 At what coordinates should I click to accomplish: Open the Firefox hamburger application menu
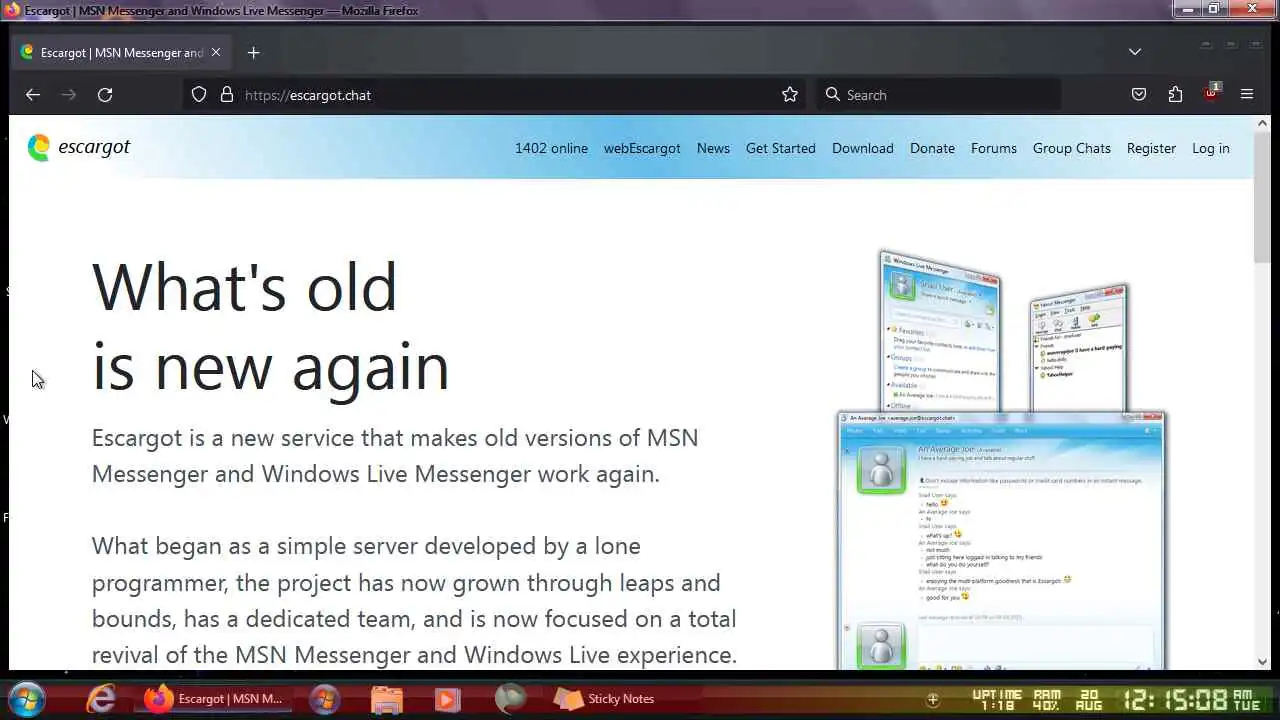[x=1247, y=94]
